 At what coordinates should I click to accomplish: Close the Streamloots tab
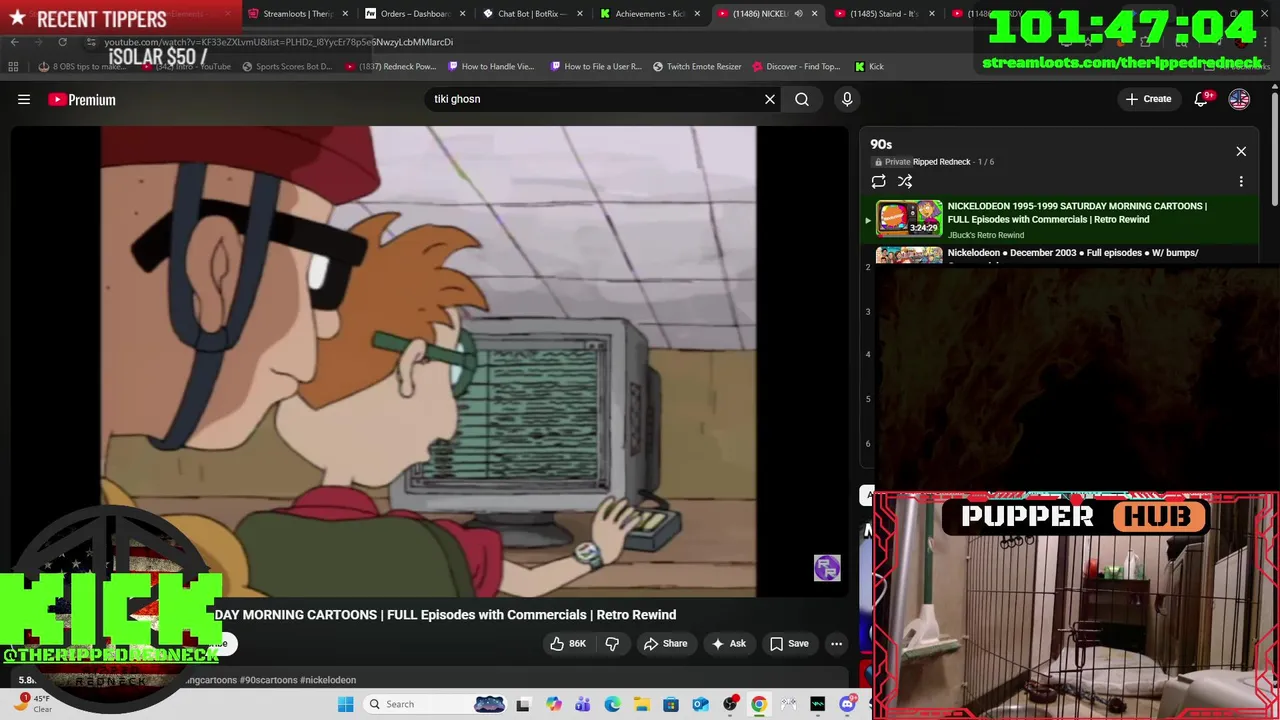345,14
